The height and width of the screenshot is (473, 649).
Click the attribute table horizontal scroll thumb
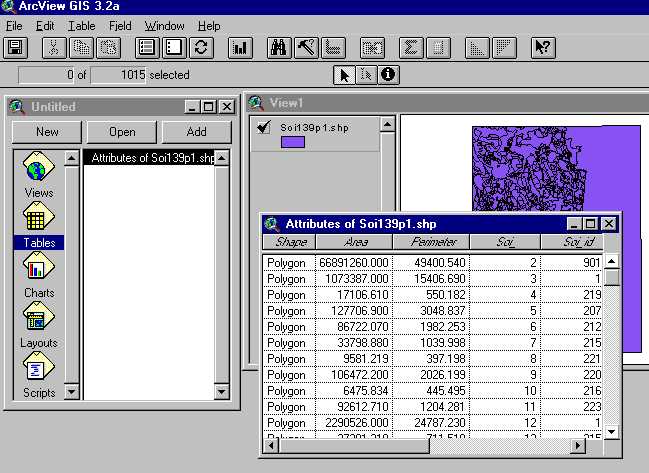[354, 446]
